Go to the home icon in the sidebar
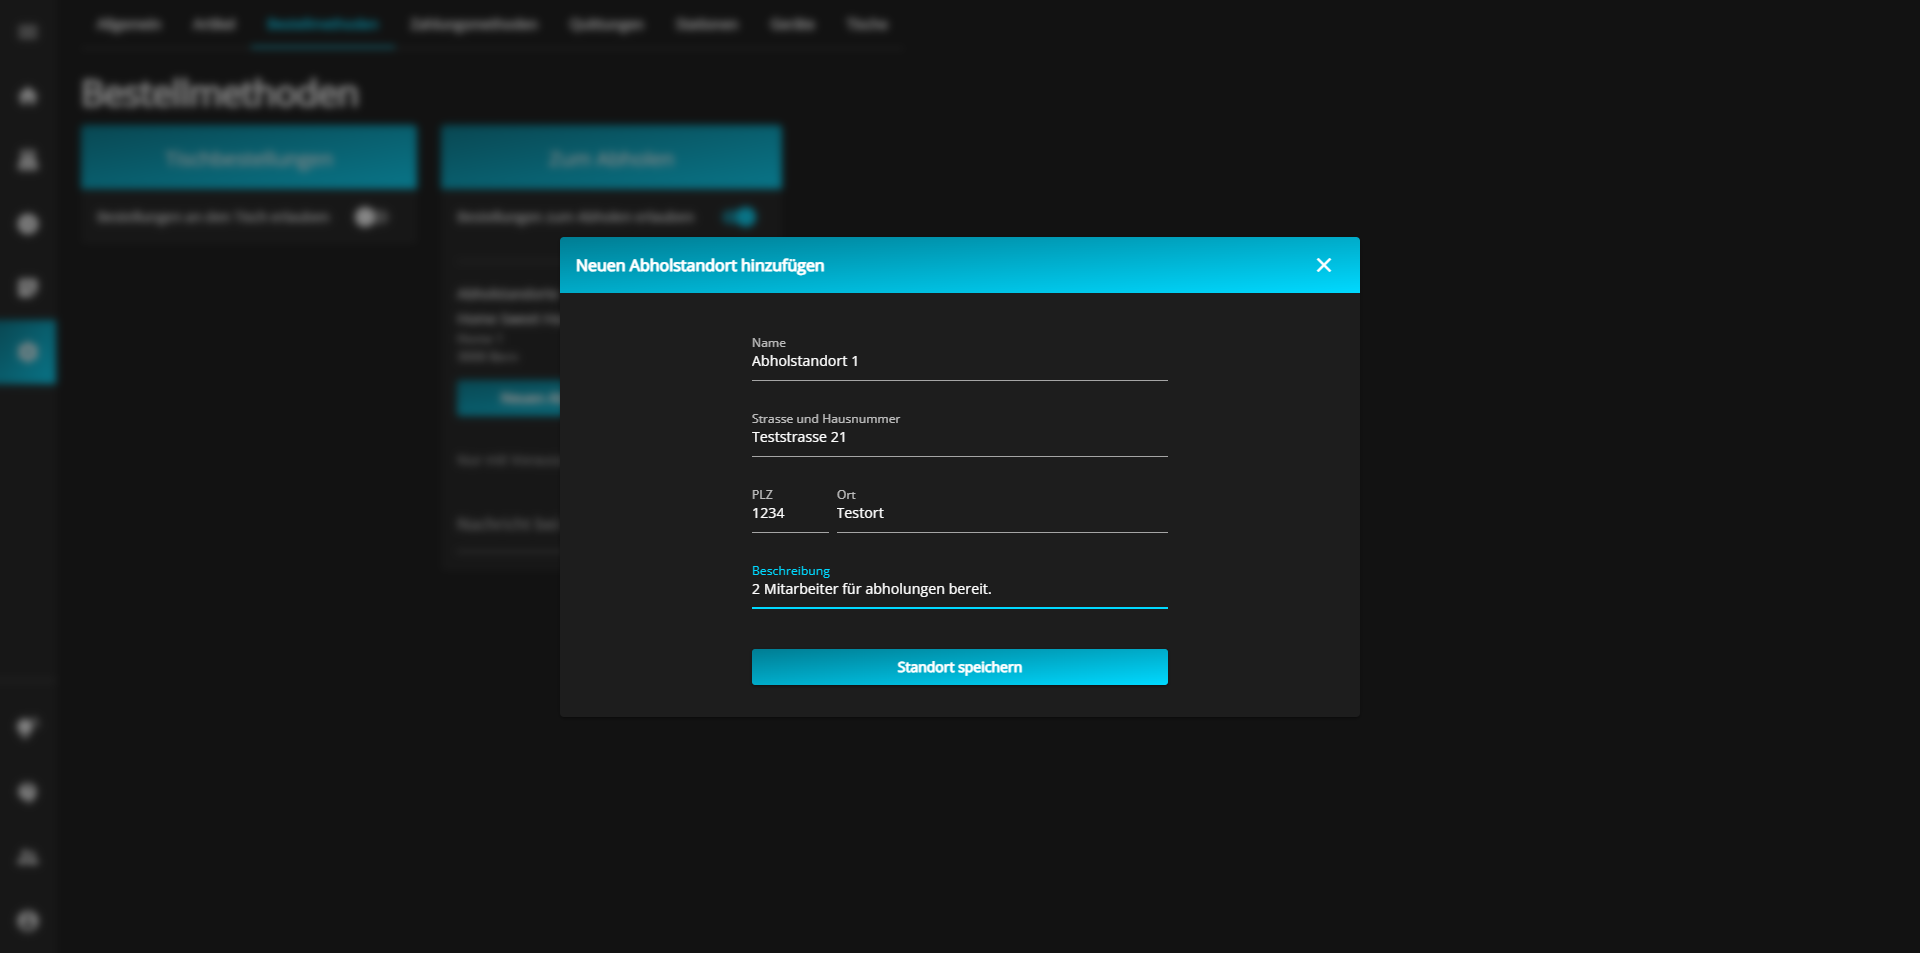Viewport: 1920px width, 953px height. [28, 96]
